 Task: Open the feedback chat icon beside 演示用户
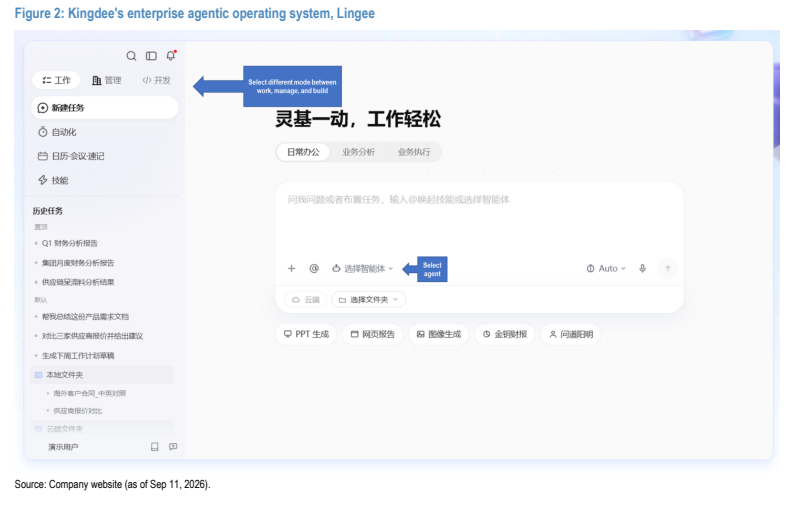(173, 447)
